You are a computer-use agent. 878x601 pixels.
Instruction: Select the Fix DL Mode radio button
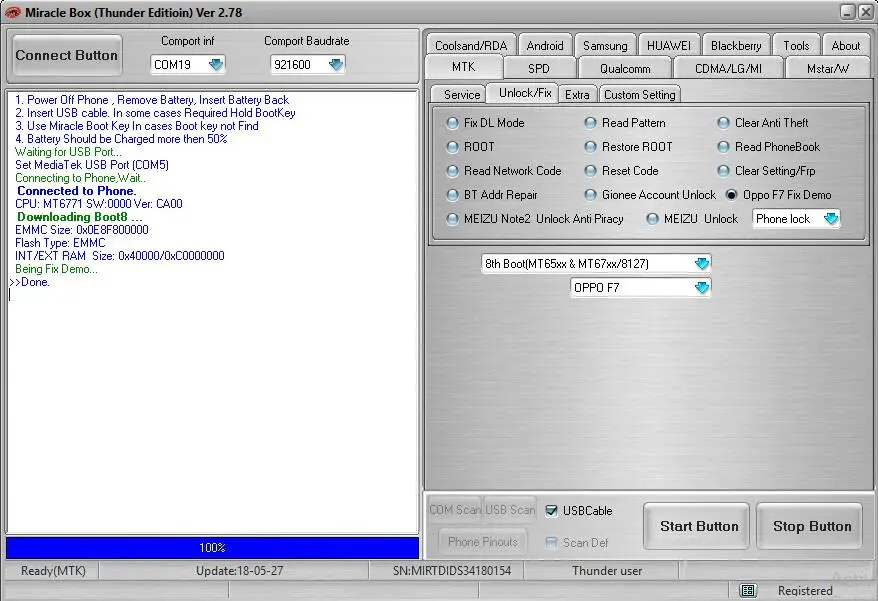(x=452, y=123)
